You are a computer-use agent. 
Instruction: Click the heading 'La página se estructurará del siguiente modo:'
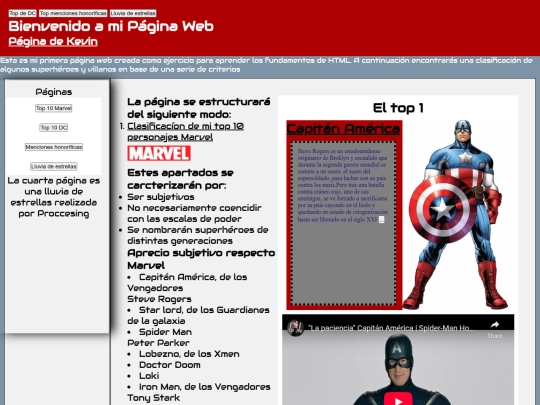coord(199,108)
